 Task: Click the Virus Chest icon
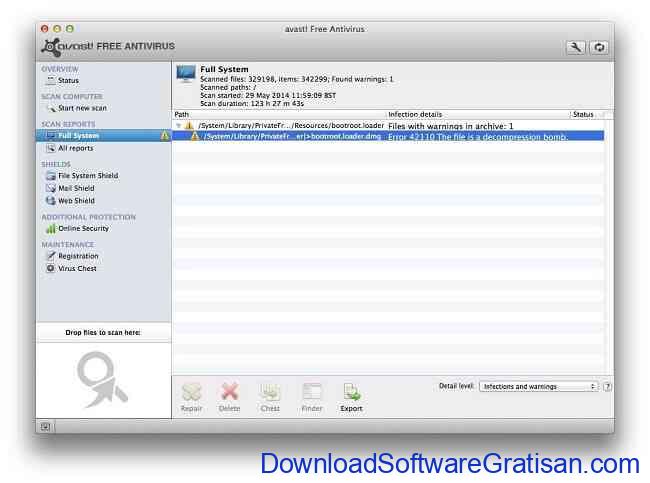[51, 268]
